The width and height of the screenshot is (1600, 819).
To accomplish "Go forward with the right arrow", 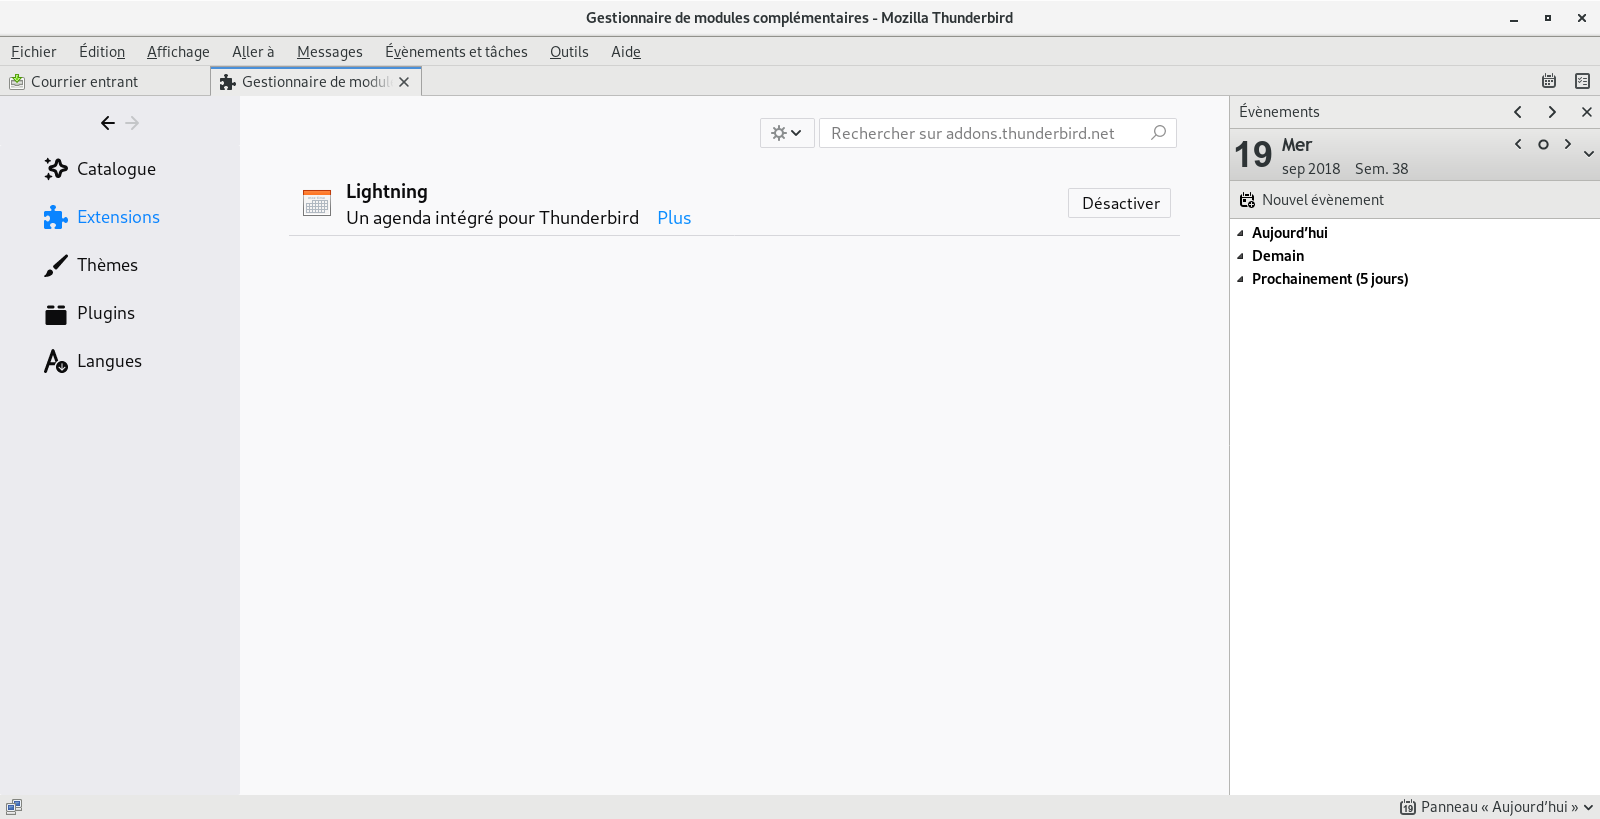I will pos(132,123).
